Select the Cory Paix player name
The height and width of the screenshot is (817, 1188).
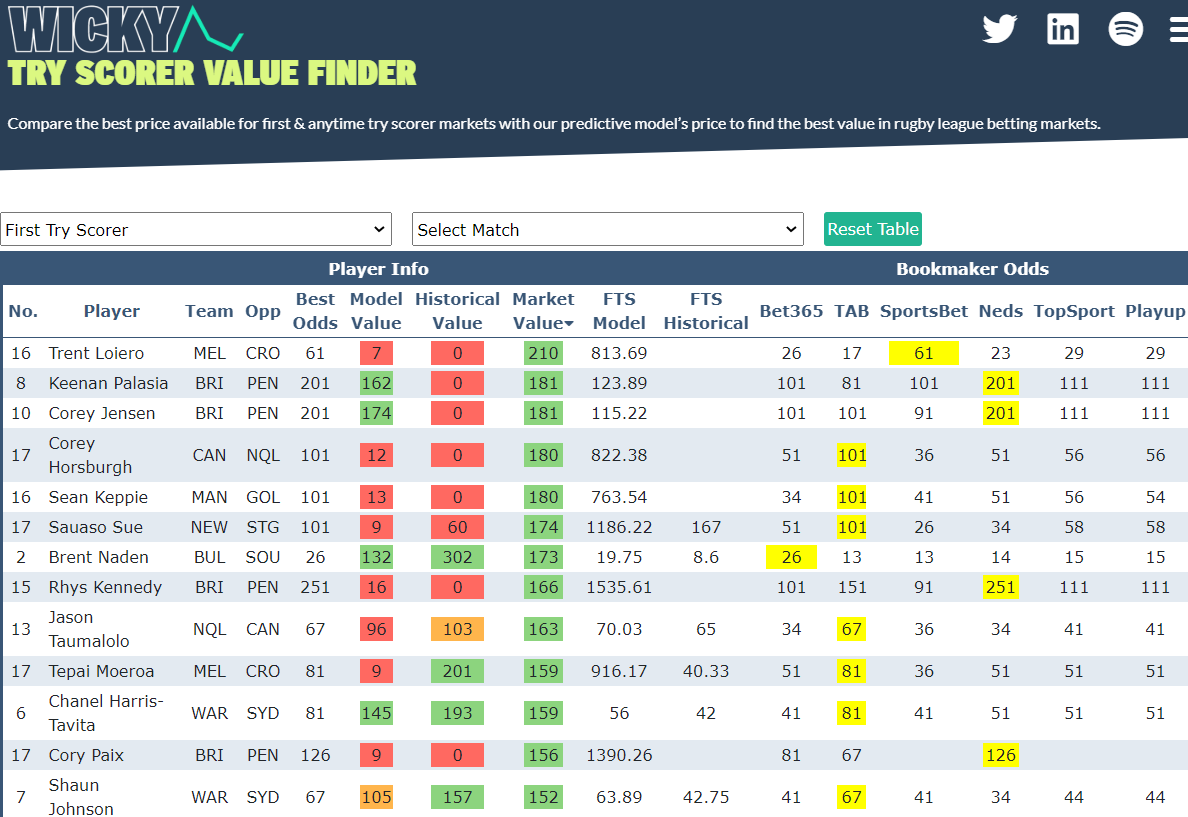tap(86, 756)
